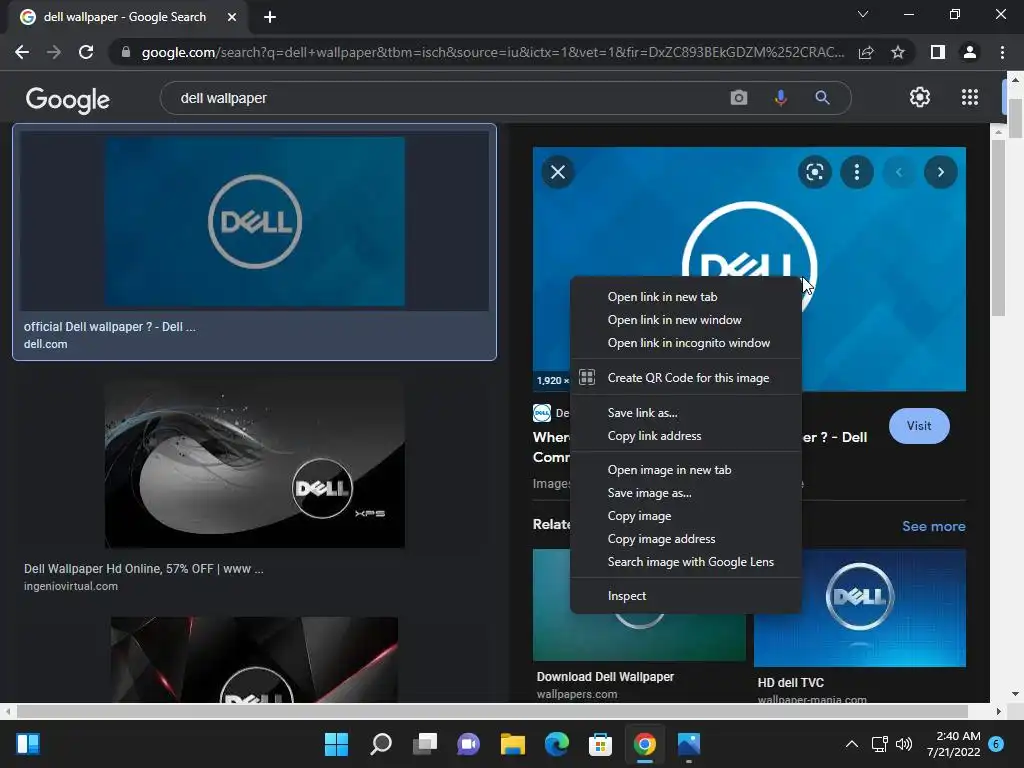This screenshot has width=1024, height=768.
Task: Click the share page icon in address bar
Action: coord(866,52)
